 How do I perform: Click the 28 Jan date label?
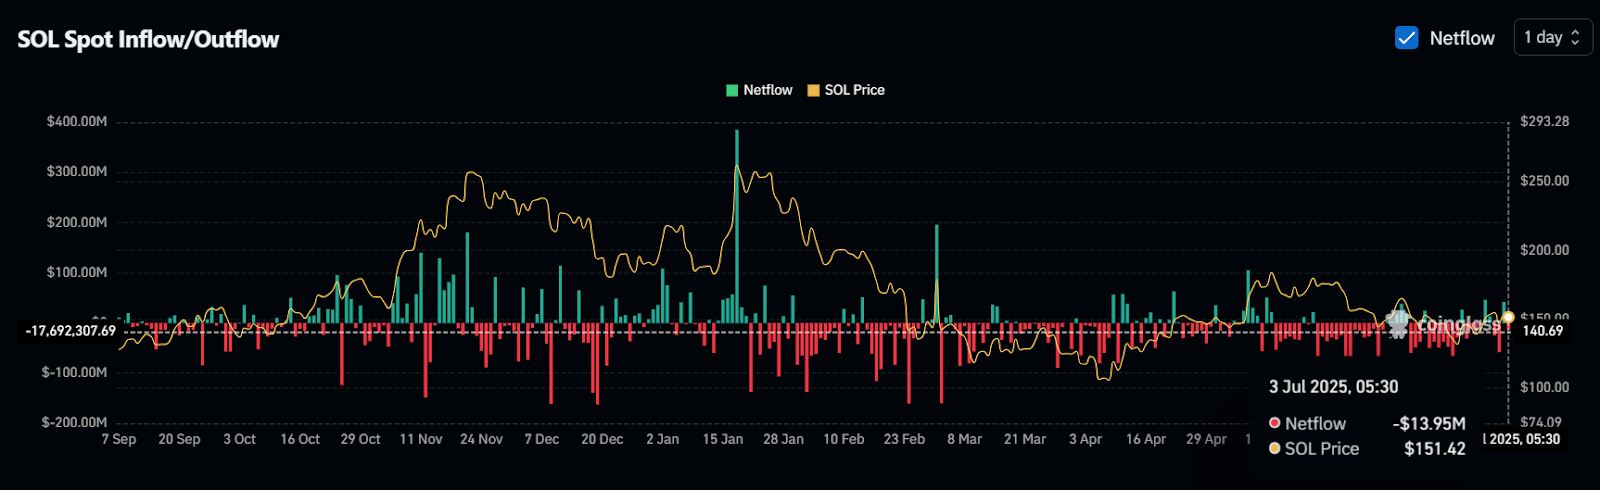click(783, 439)
